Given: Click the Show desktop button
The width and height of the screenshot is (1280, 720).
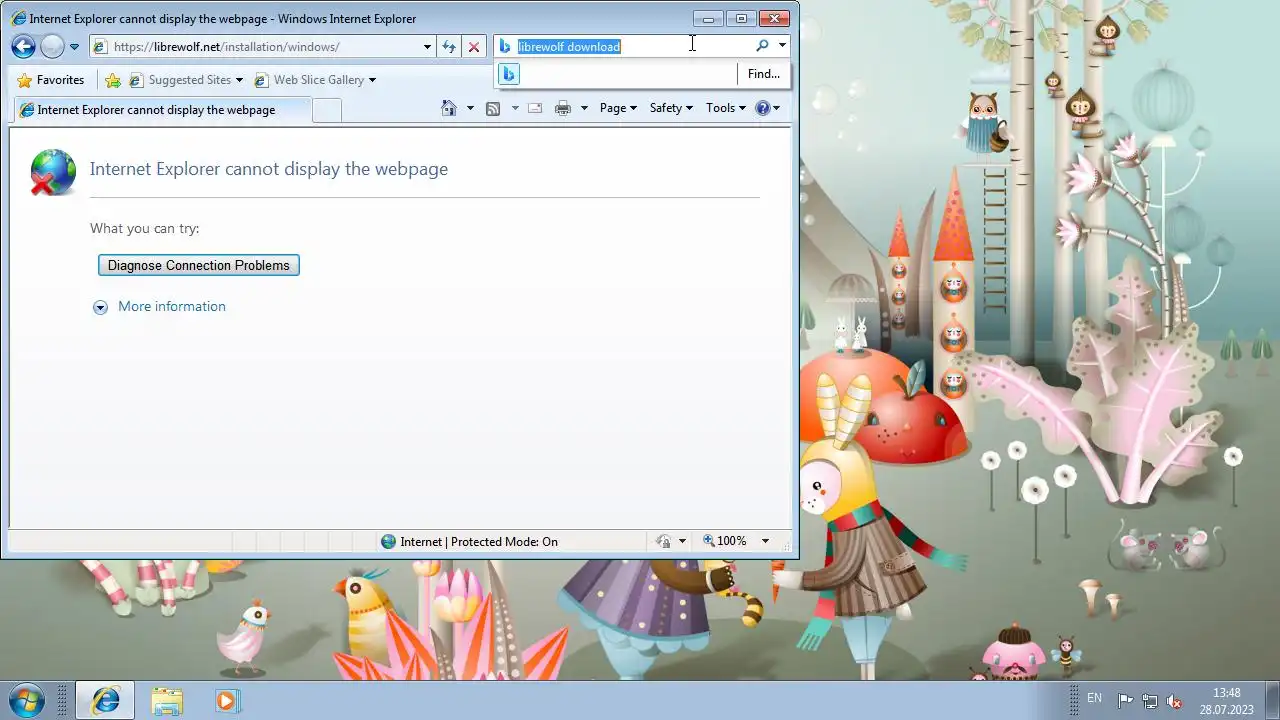Looking at the screenshot, I should 1272,700.
